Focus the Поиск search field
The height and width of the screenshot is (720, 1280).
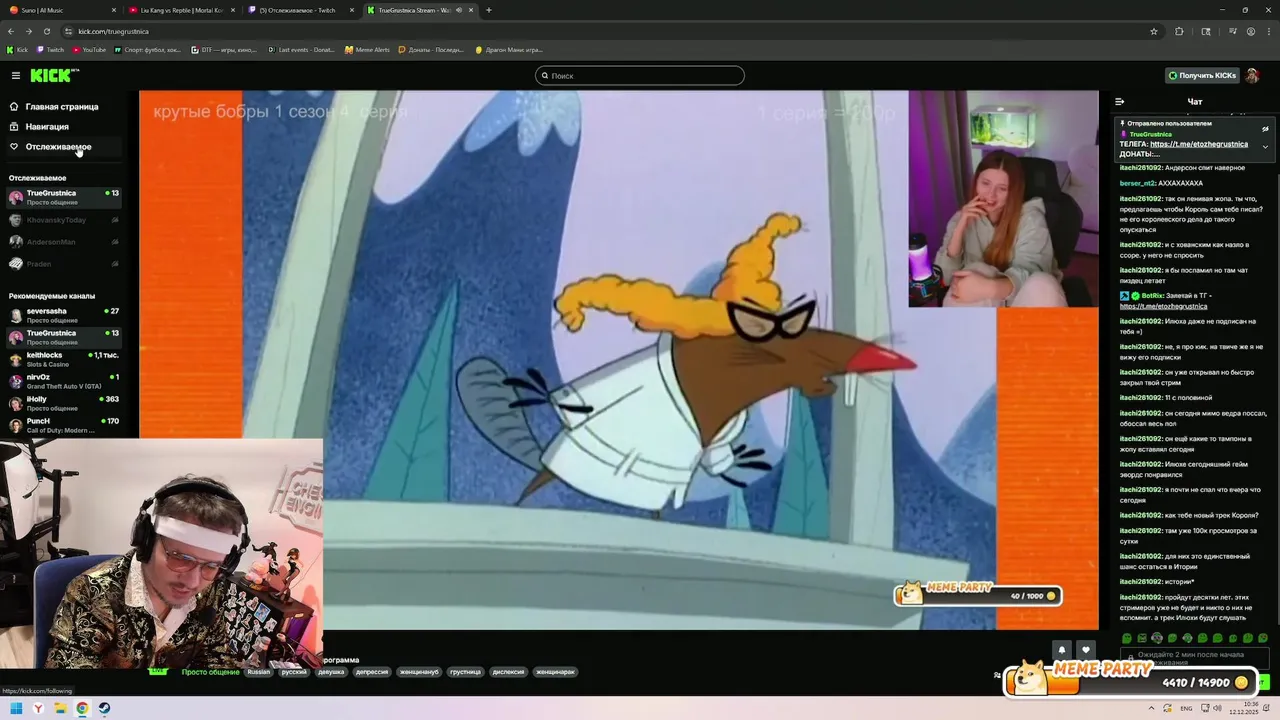click(640, 75)
